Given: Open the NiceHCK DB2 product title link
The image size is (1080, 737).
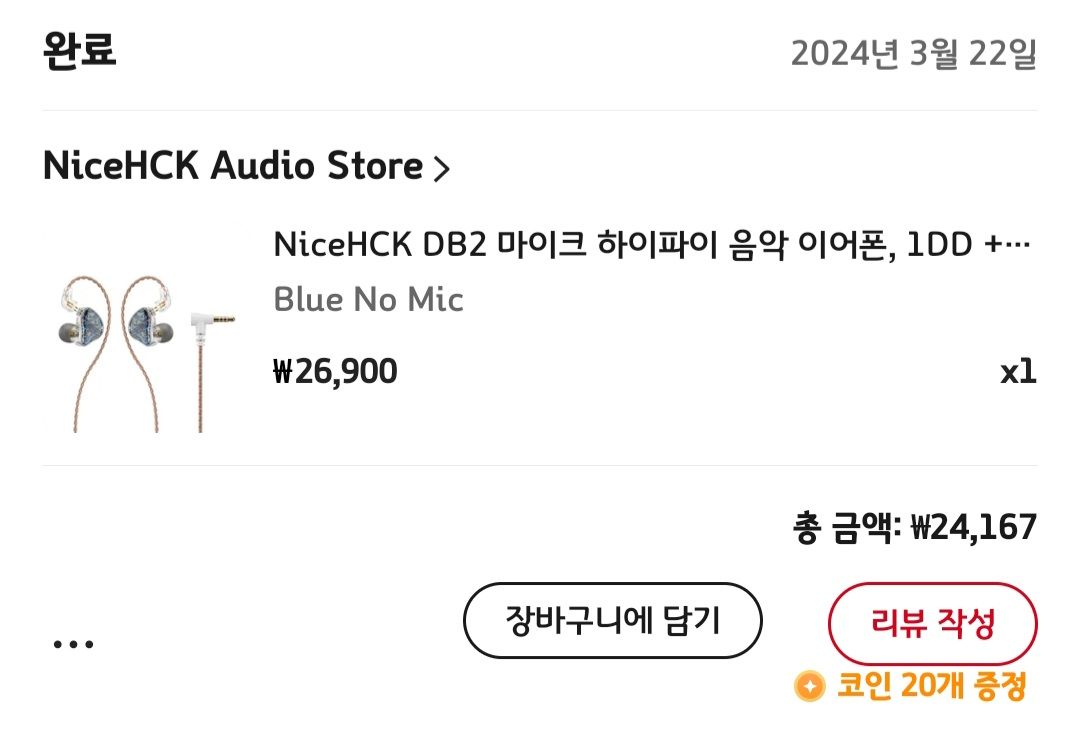Looking at the screenshot, I should click(655, 240).
